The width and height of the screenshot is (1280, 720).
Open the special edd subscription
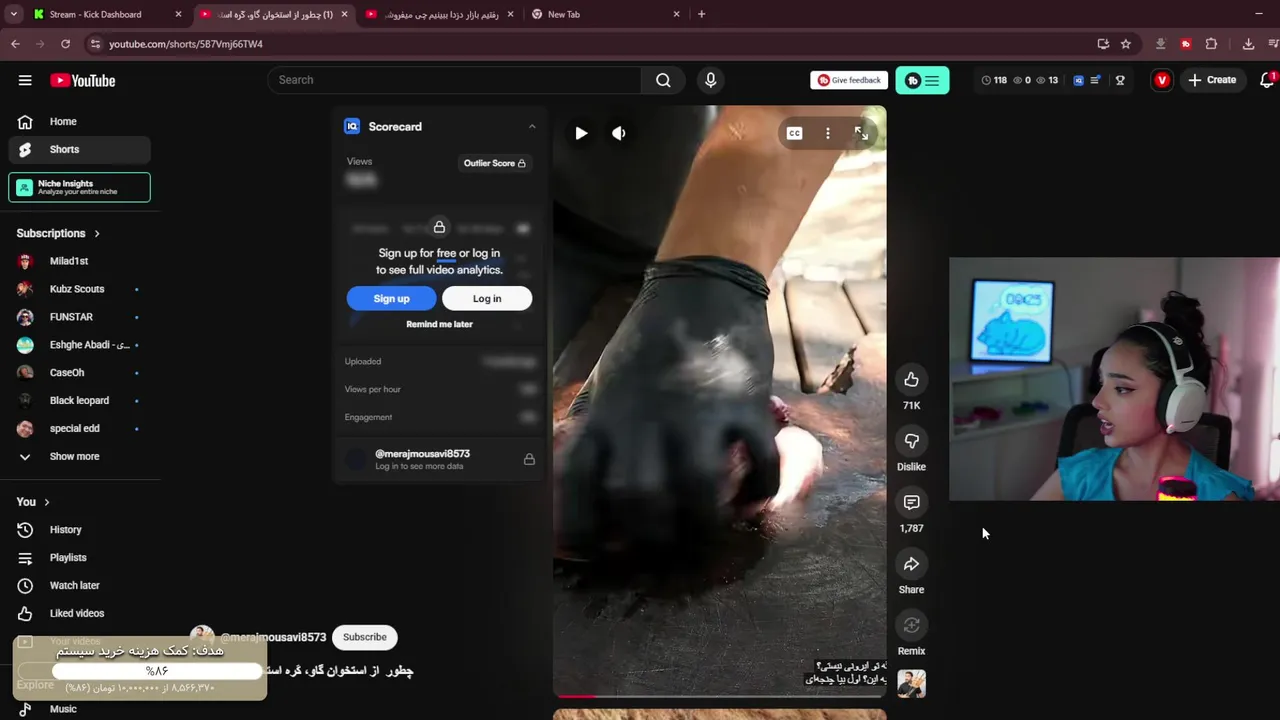click(x=80, y=428)
